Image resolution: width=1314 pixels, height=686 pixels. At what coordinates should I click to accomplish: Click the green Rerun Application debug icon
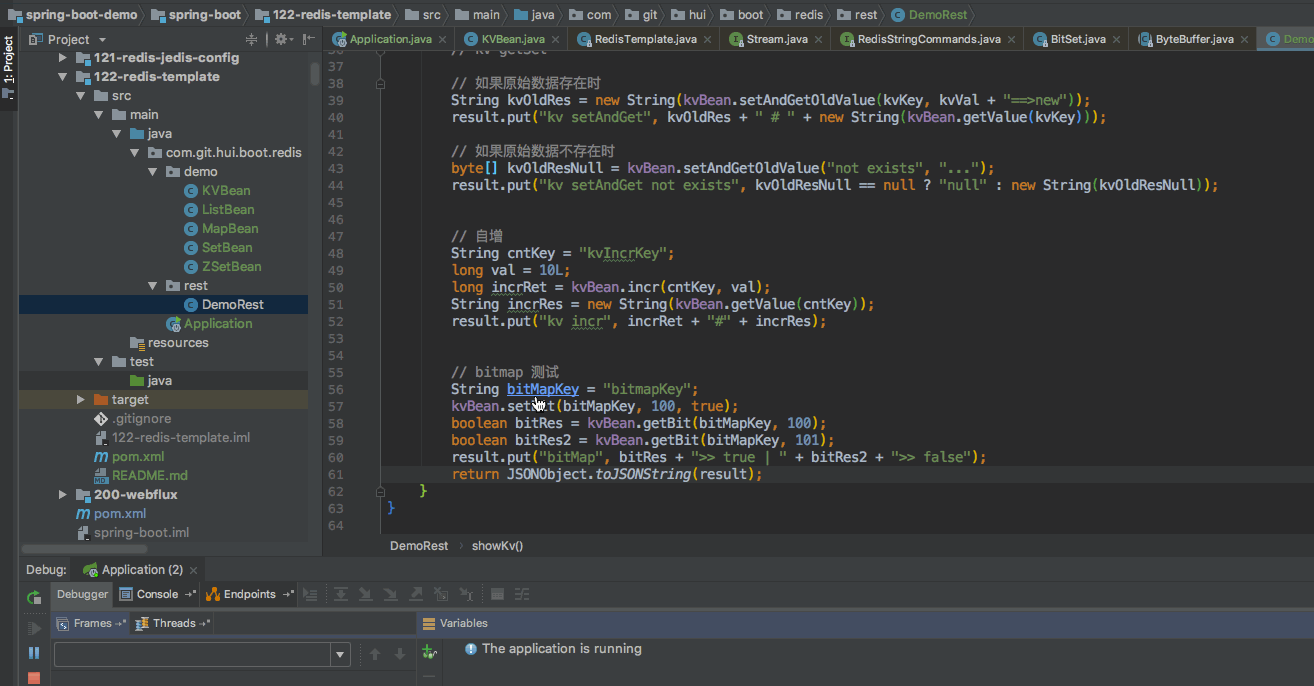tap(34, 597)
